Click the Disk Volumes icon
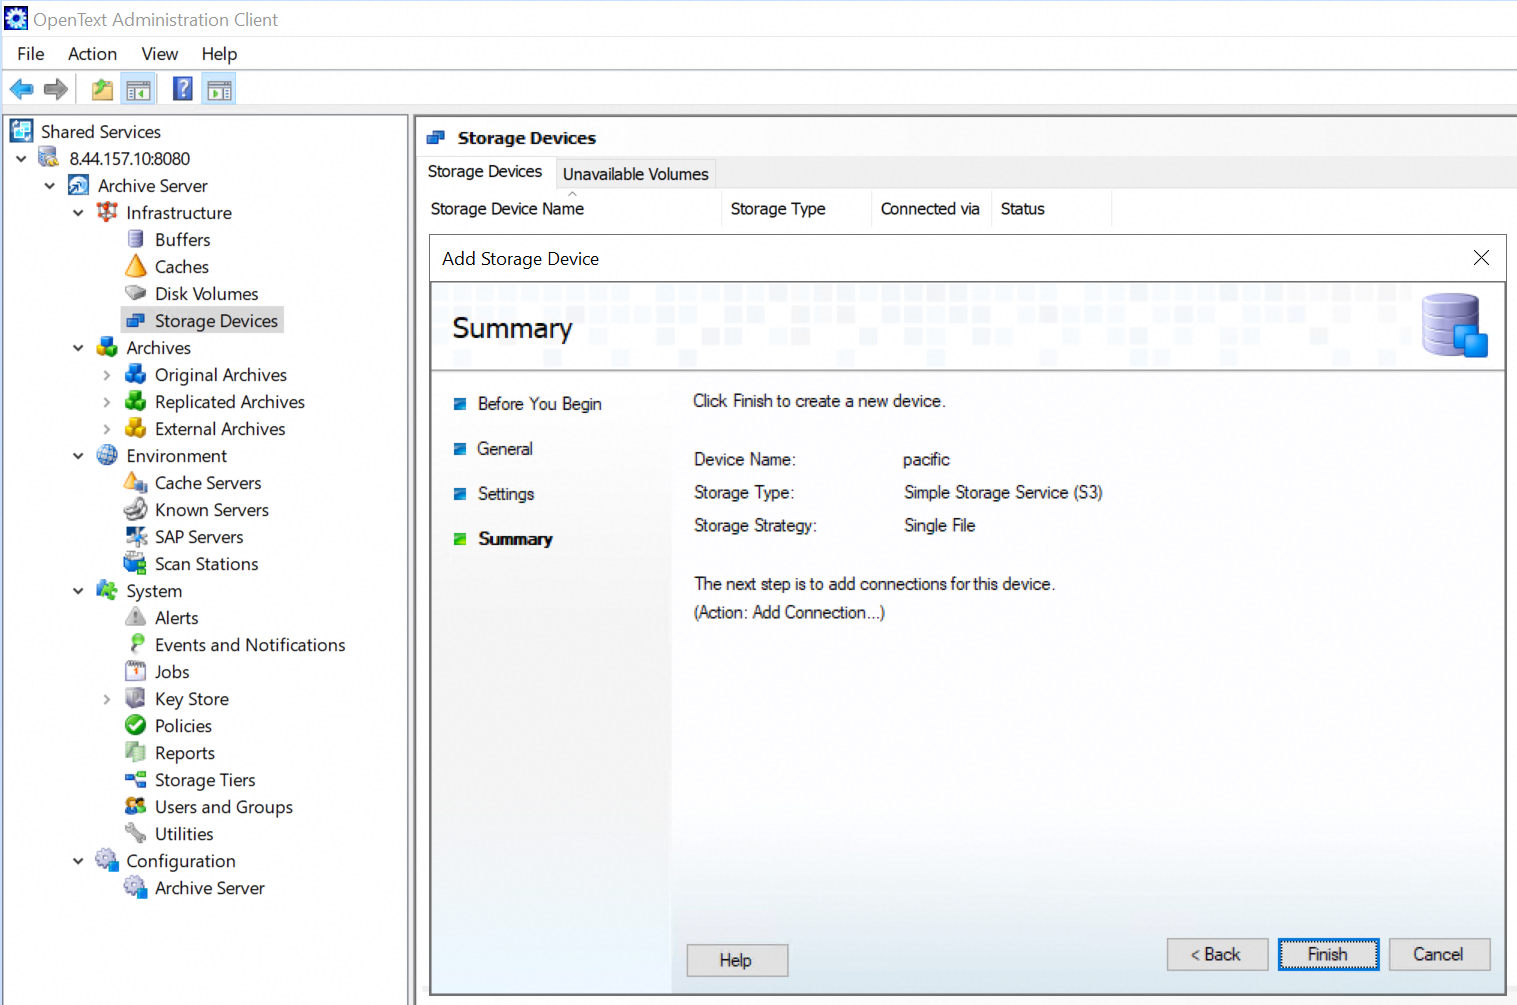The width and height of the screenshot is (1517, 1005). click(x=135, y=293)
